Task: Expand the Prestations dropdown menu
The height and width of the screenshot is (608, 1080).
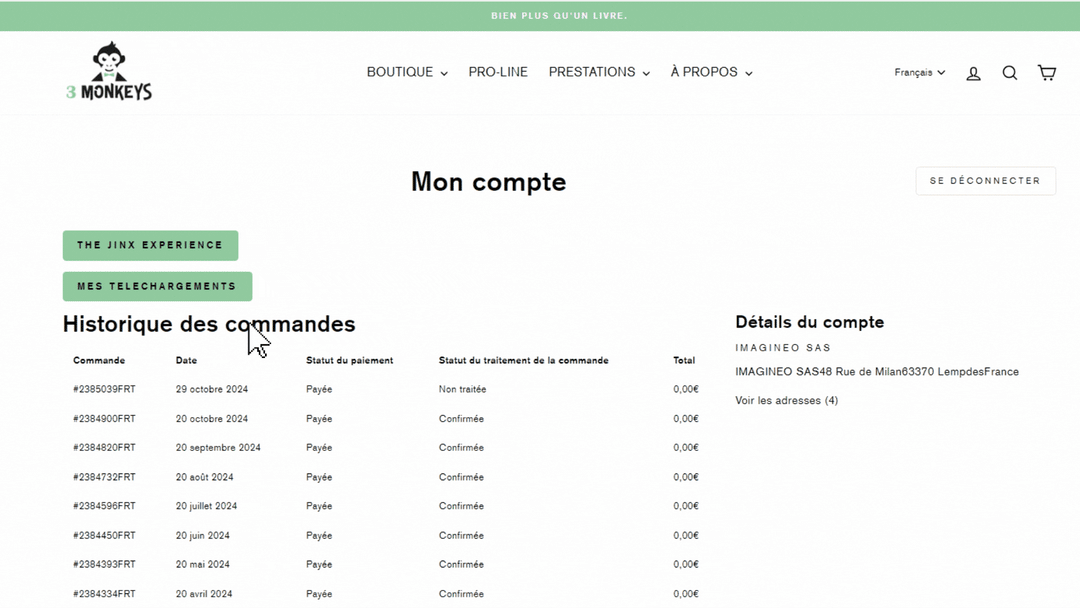Action: [598, 72]
